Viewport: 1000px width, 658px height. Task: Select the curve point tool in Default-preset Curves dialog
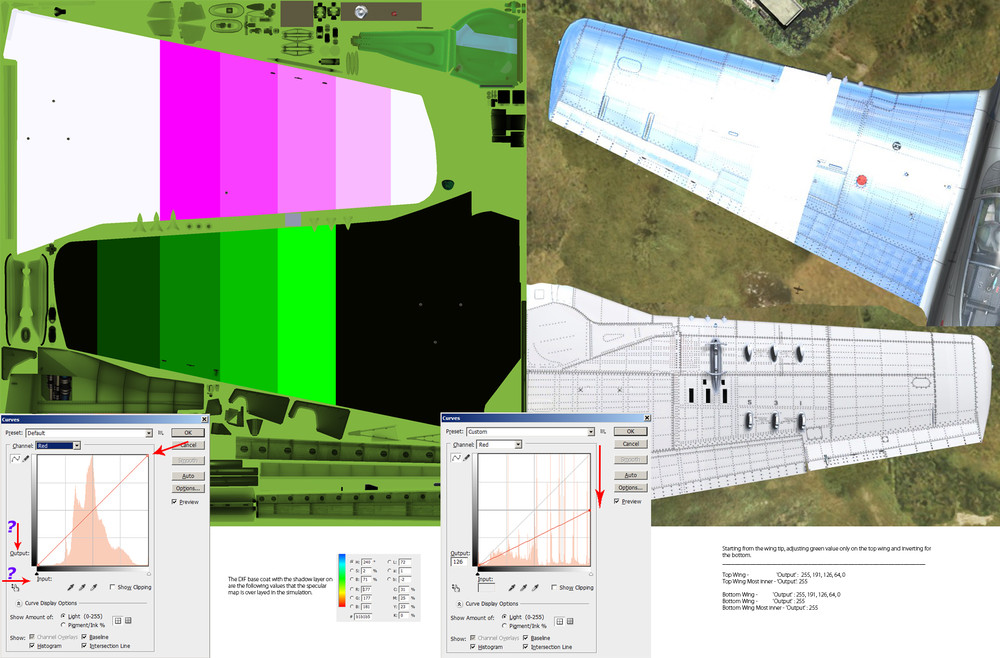click(x=16, y=458)
